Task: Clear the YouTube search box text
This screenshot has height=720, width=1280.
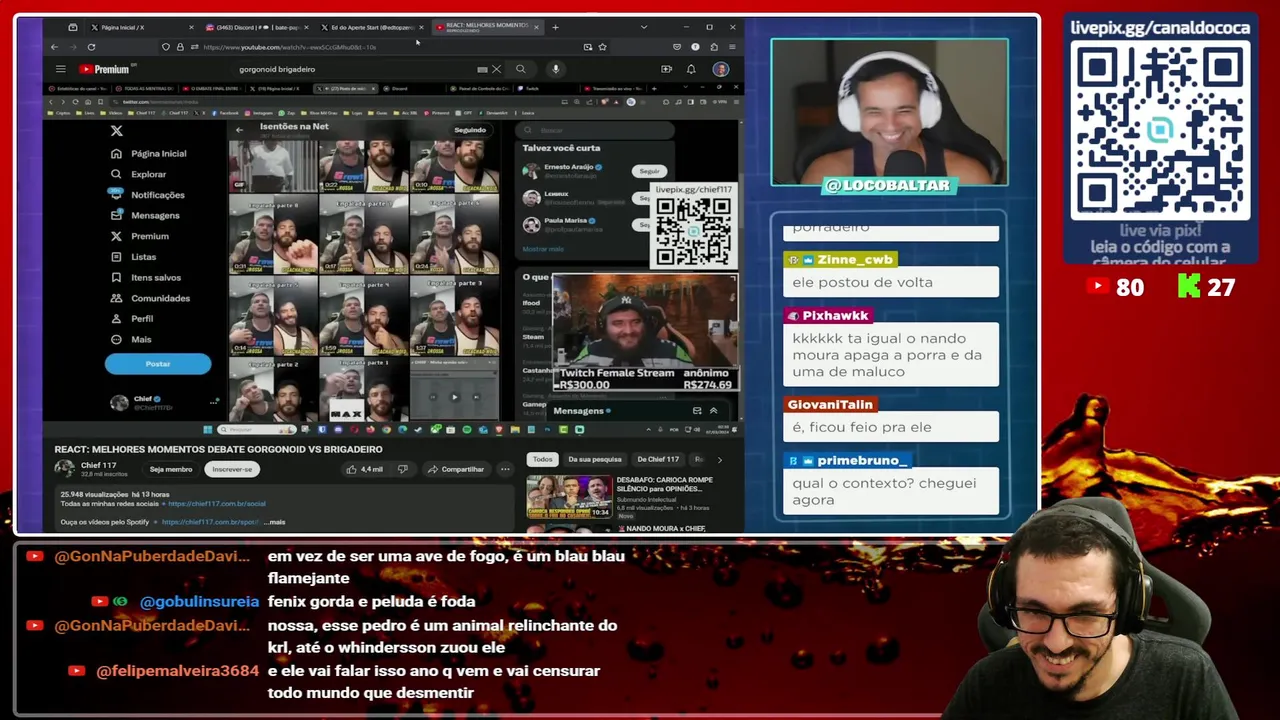Action: 496,69
